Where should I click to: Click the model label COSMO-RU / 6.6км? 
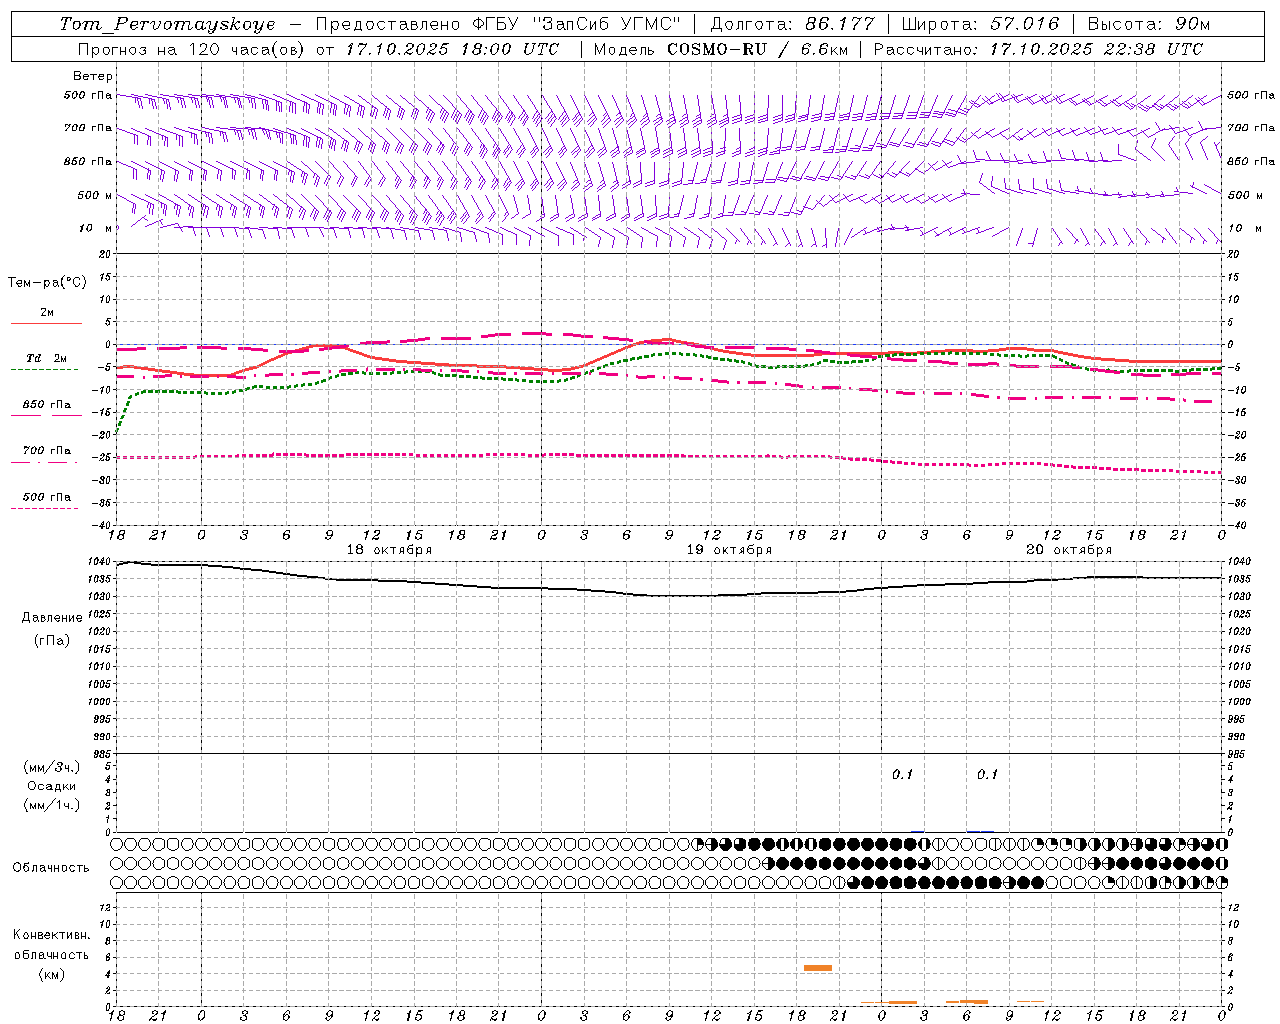(760, 49)
